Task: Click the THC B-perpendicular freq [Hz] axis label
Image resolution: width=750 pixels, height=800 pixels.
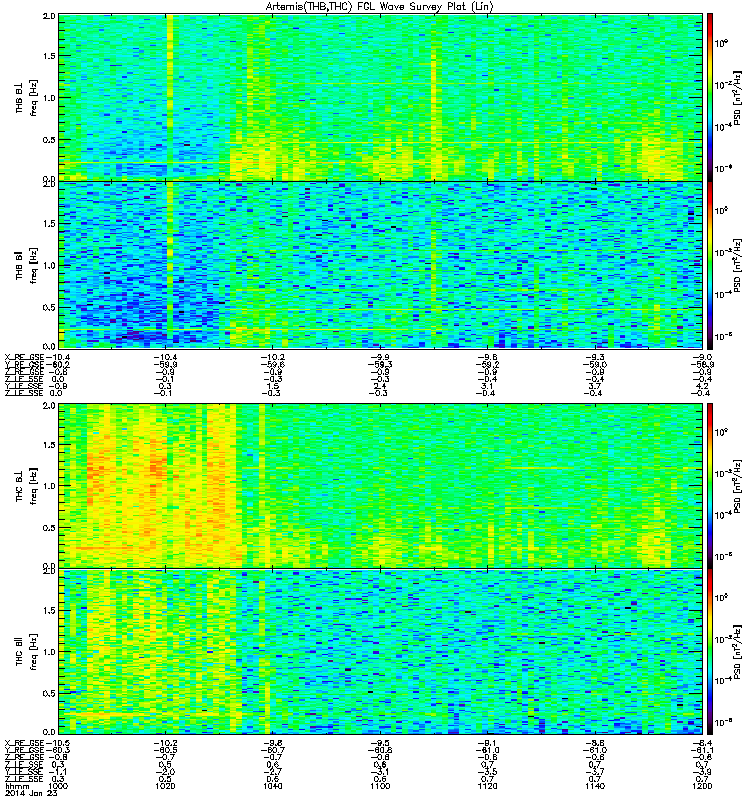Action: tap(34, 486)
